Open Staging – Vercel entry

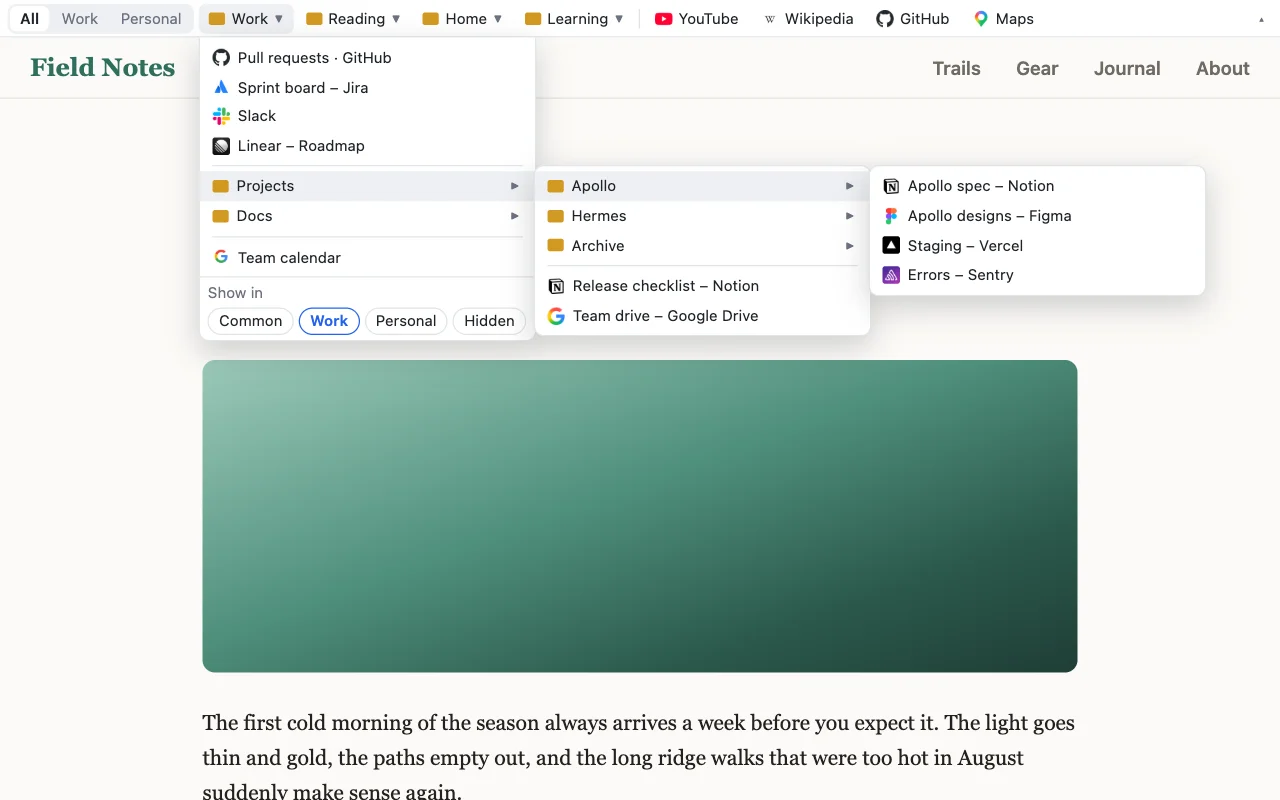pyautogui.click(x=1037, y=245)
